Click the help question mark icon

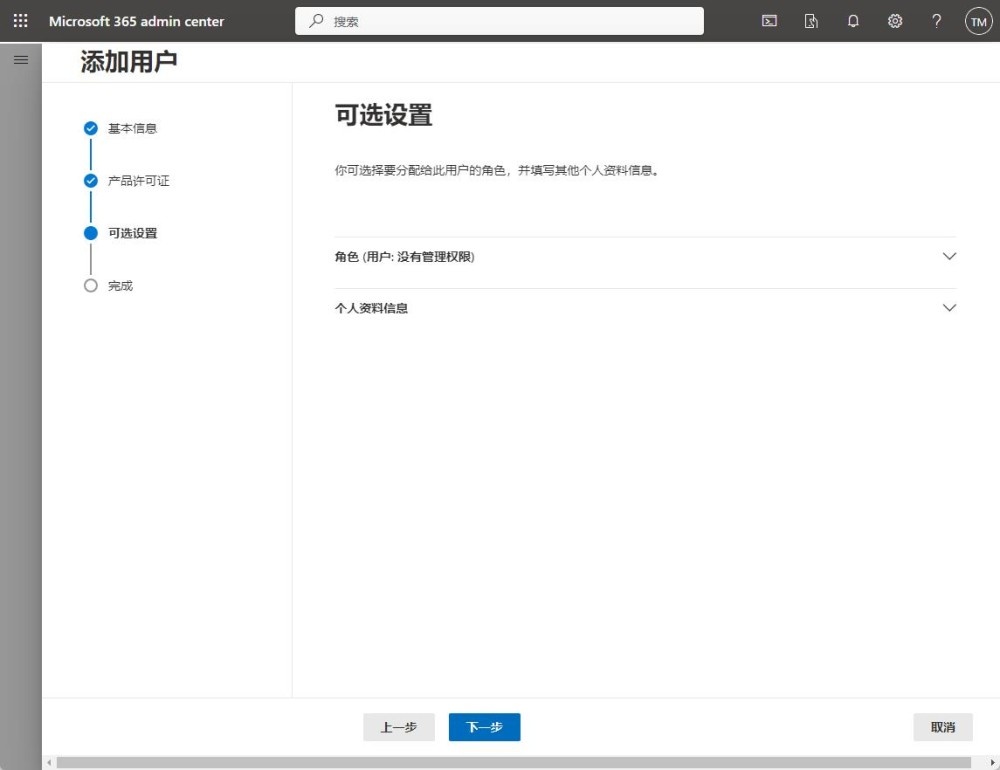pyautogui.click(x=936, y=21)
